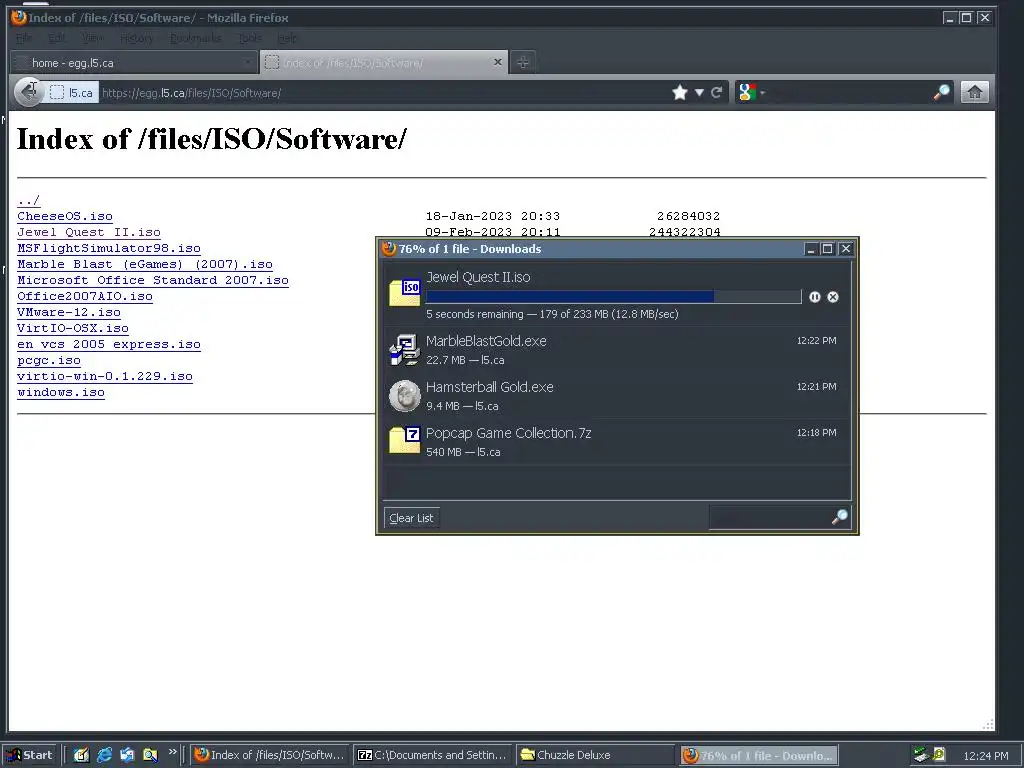Click Clear List in Downloads window
1024x768 pixels.
click(x=411, y=518)
